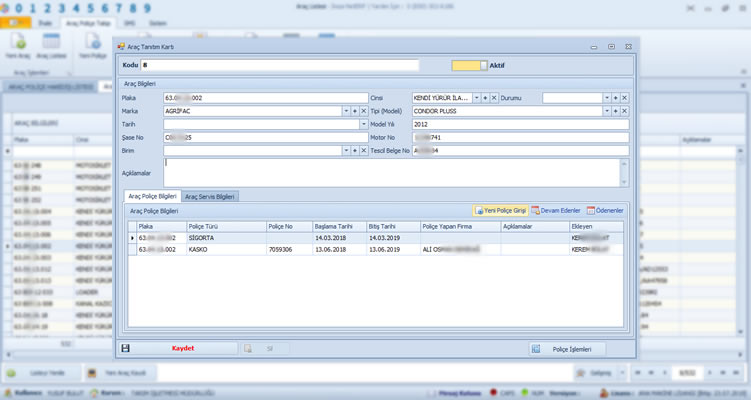Open the Çalışma dropdown arrow in bottom bar
This screenshot has width=751, height=400.
click(622, 373)
